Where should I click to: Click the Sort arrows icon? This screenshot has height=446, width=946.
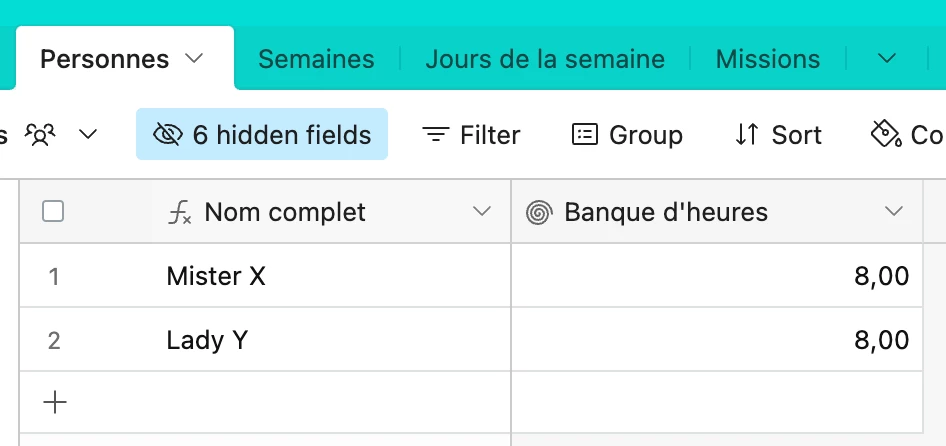pyautogui.click(x=746, y=135)
